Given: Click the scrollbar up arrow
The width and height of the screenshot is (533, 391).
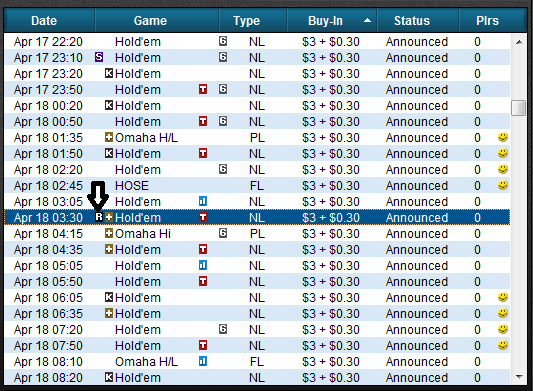Looking at the screenshot, I should pyautogui.click(x=519, y=42).
